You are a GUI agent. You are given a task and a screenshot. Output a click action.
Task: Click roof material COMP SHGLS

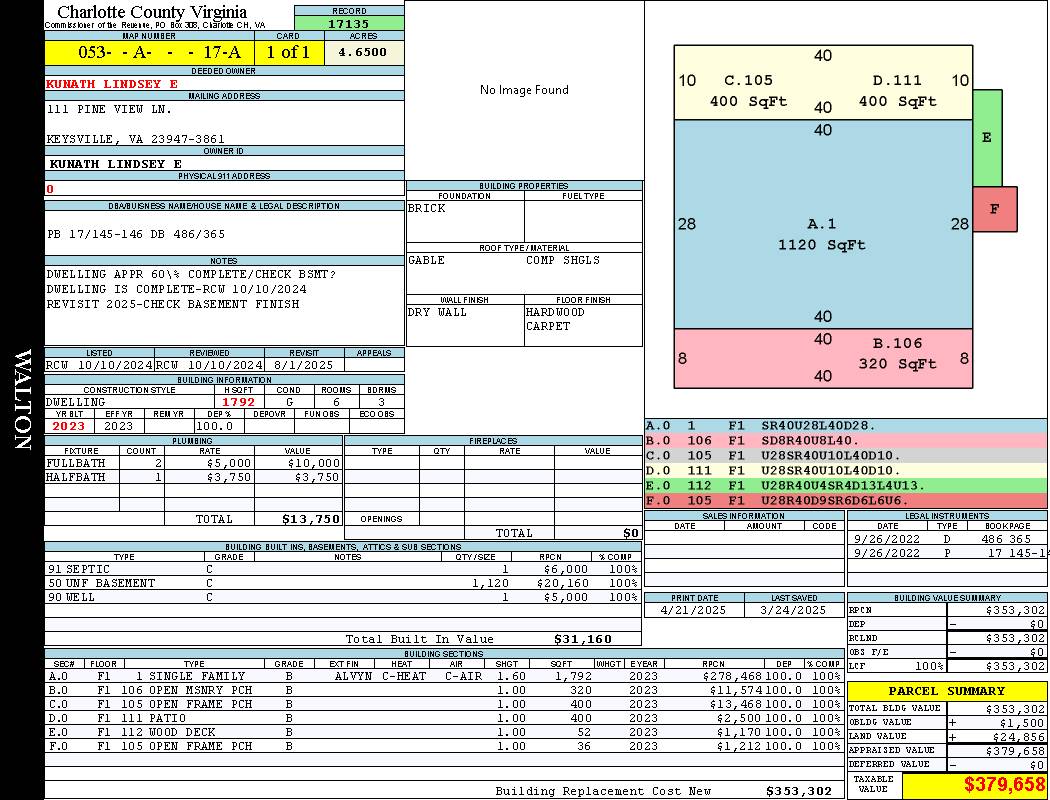(562, 260)
